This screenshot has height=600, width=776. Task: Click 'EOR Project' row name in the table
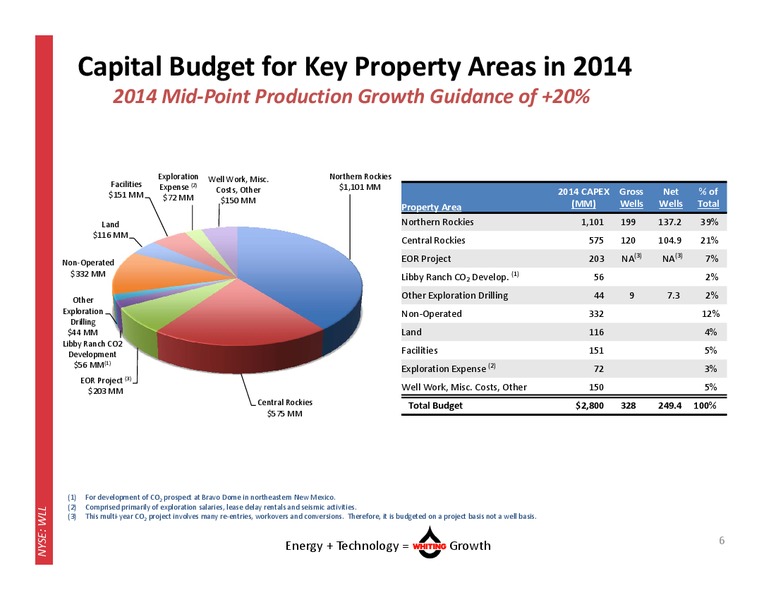coord(426,258)
